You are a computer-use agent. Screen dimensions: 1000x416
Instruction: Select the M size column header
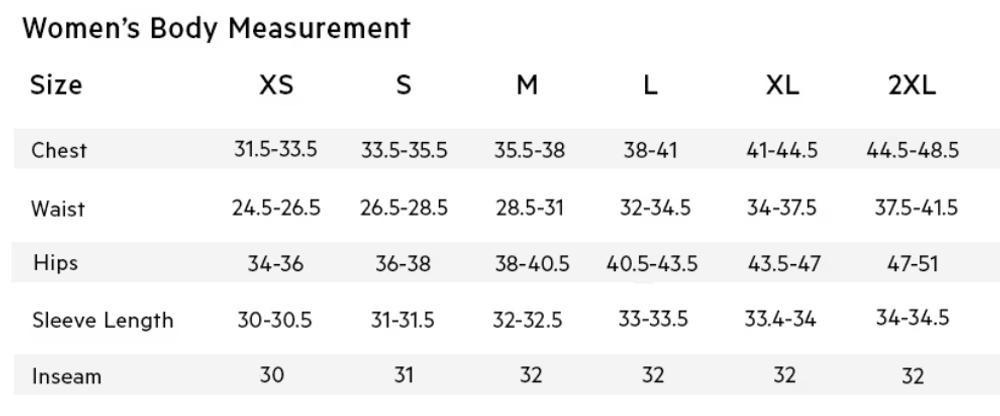527,85
